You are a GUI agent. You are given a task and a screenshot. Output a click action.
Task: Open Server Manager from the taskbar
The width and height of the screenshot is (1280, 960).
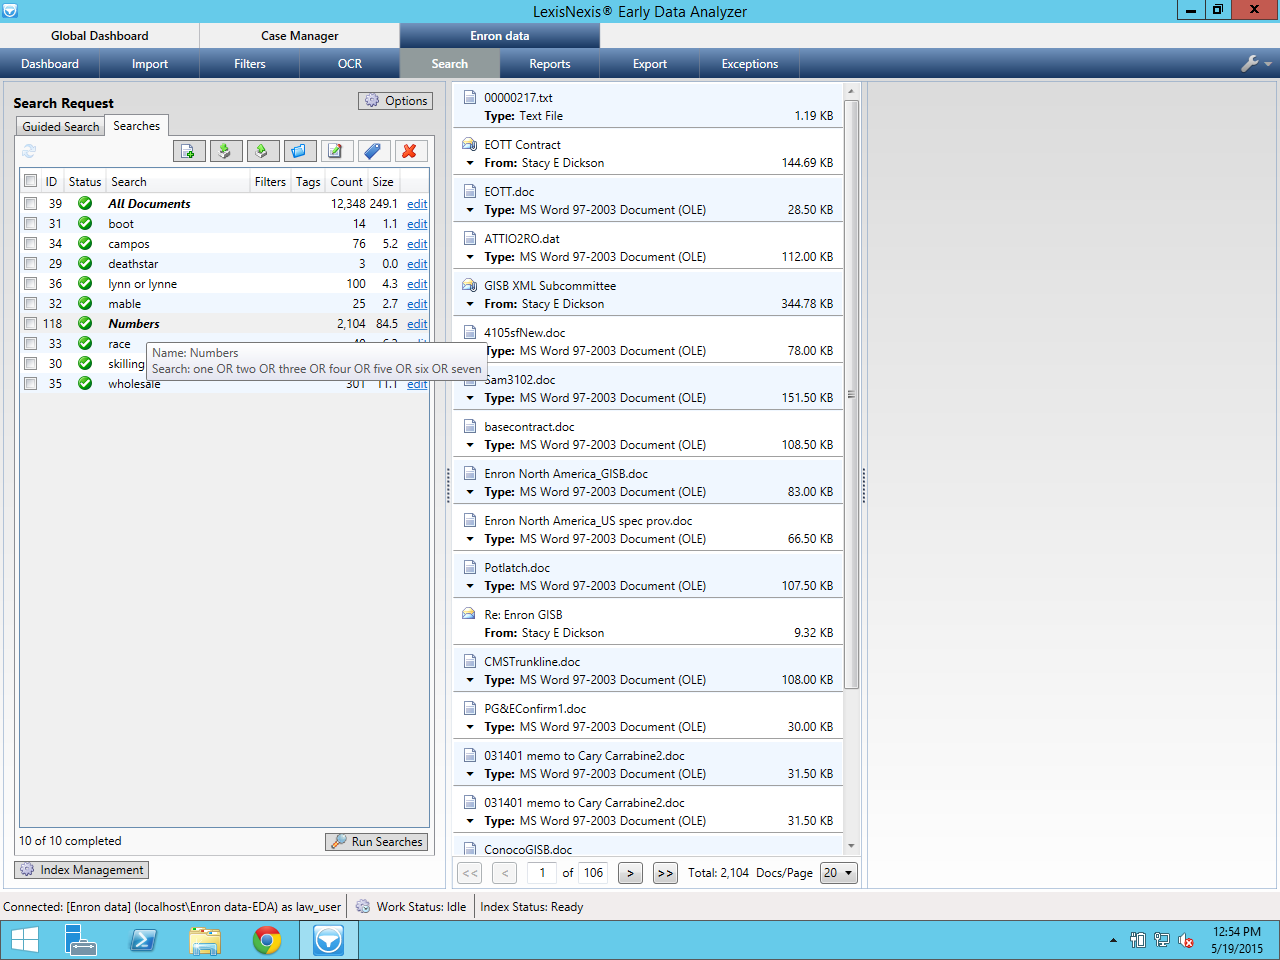click(x=80, y=940)
